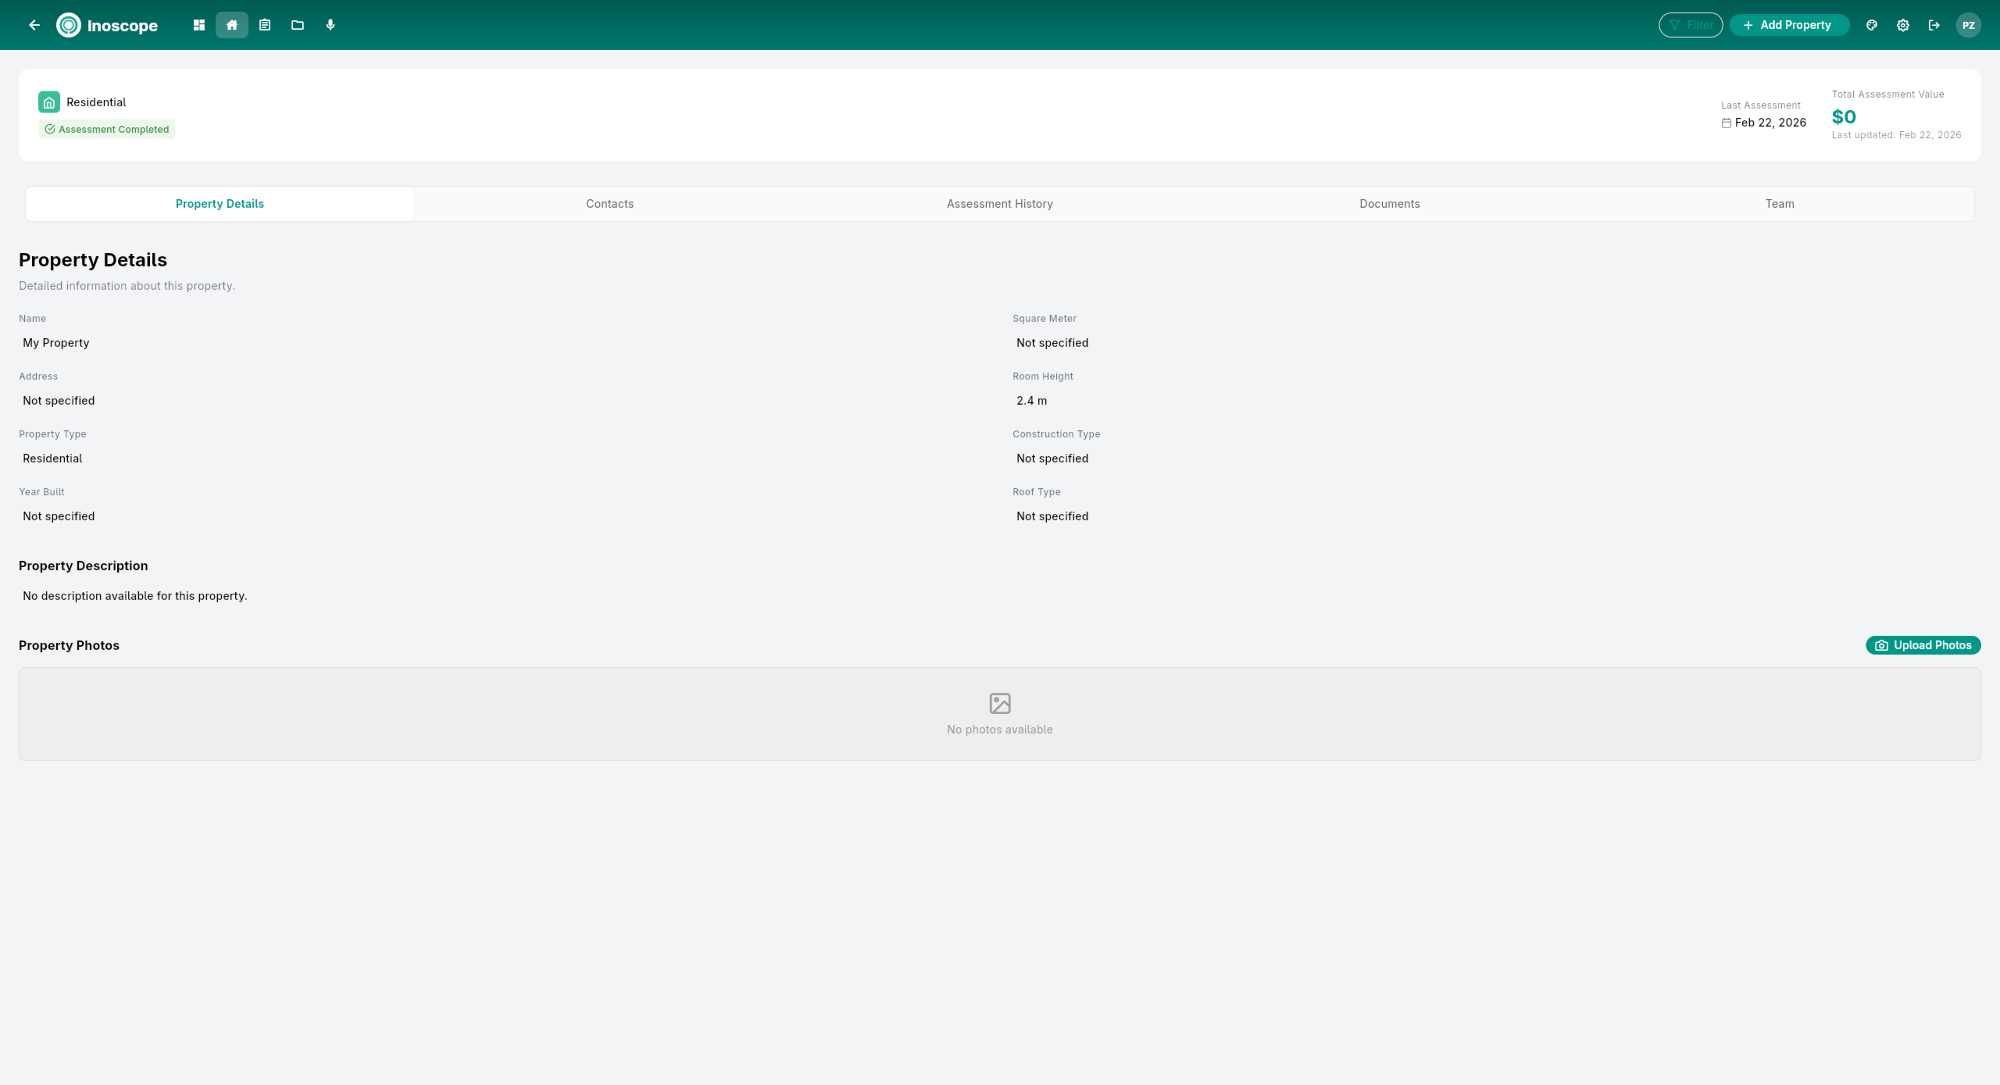
Task: Open the PZ profile avatar menu
Action: click(x=1968, y=24)
